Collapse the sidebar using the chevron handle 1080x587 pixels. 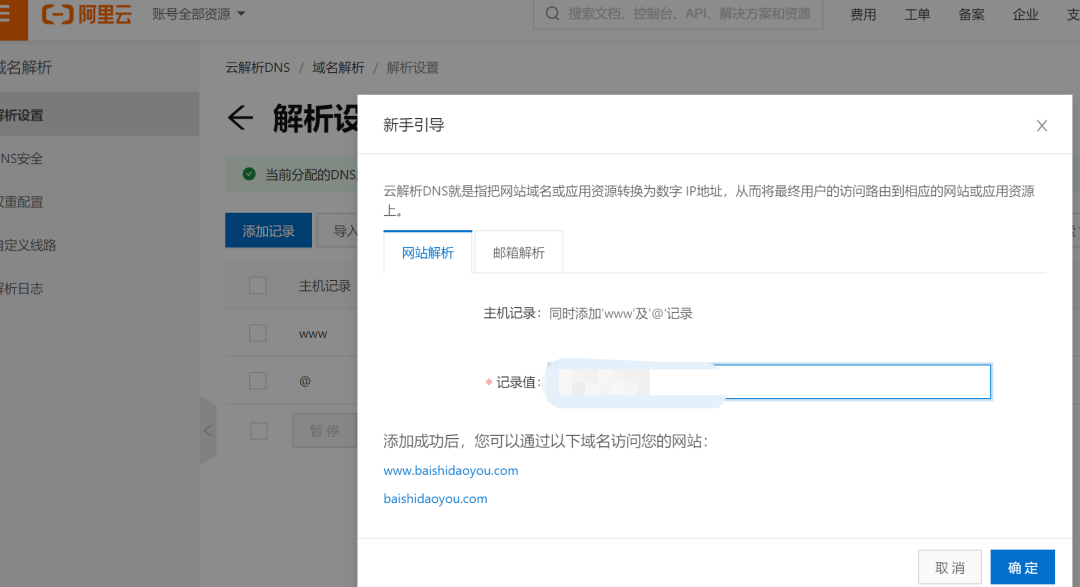(x=207, y=430)
